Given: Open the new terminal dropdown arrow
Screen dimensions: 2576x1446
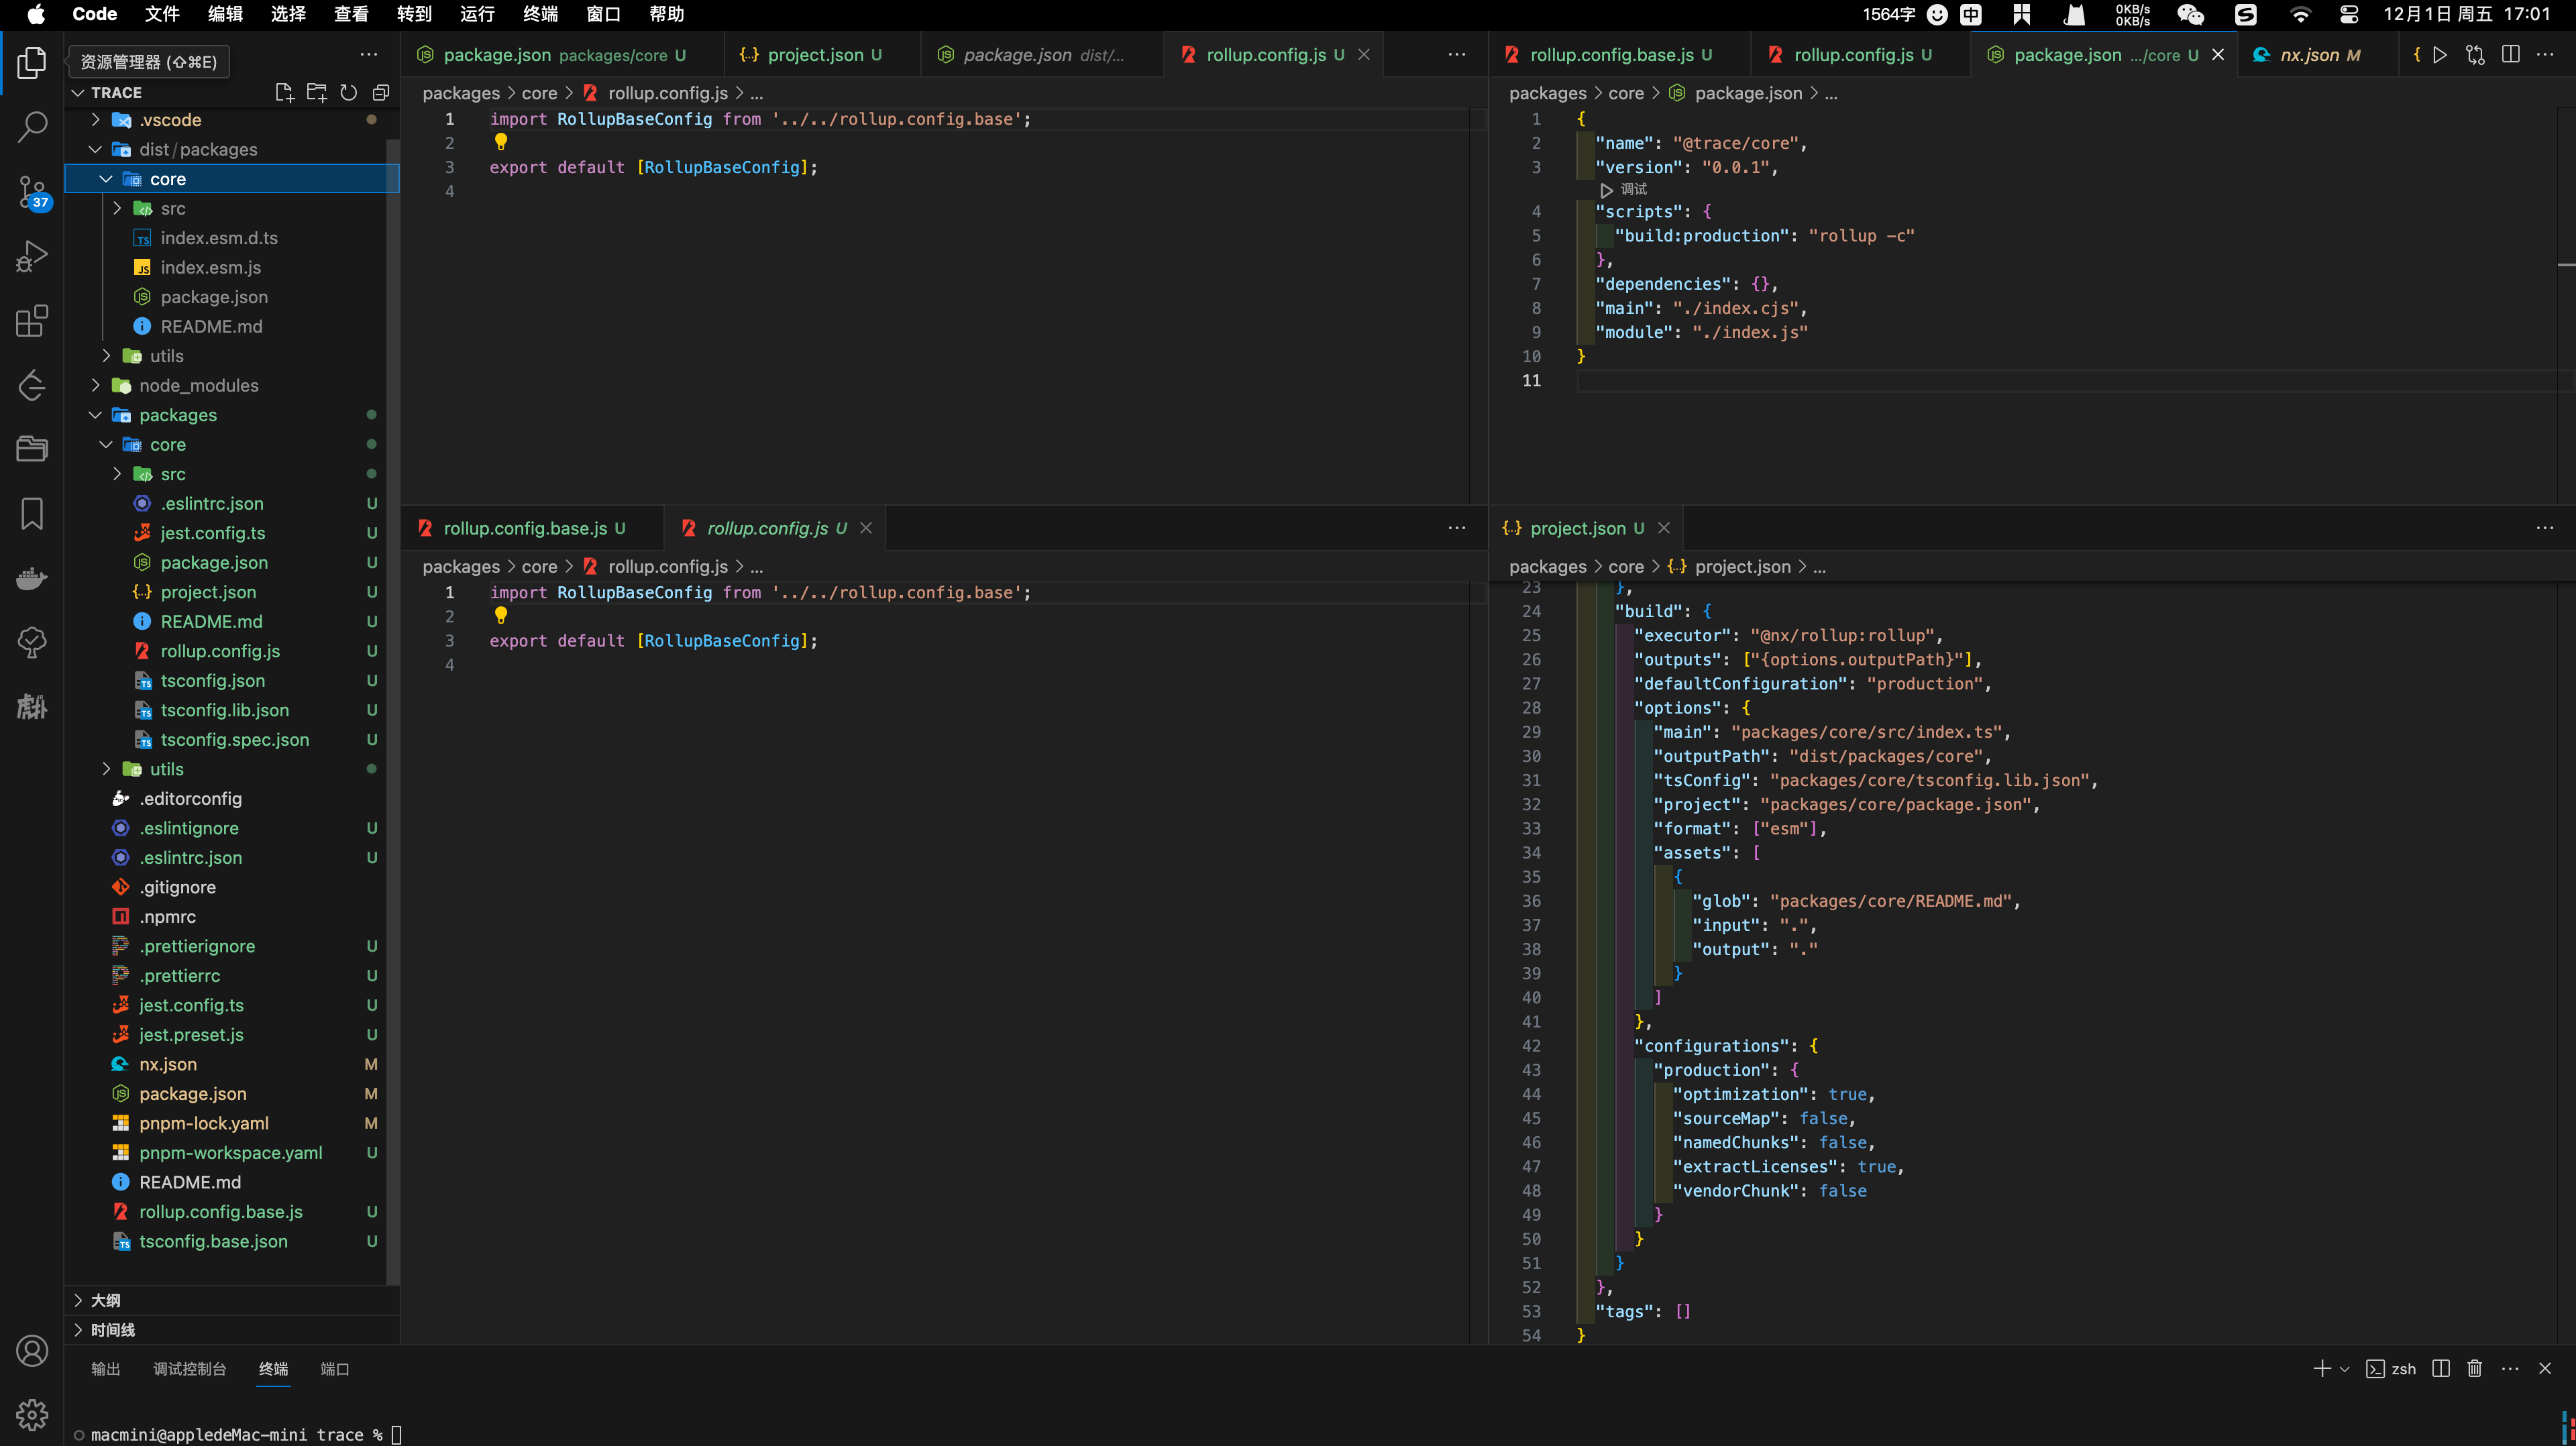Looking at the screenshot, I should pos(2344,1368).
